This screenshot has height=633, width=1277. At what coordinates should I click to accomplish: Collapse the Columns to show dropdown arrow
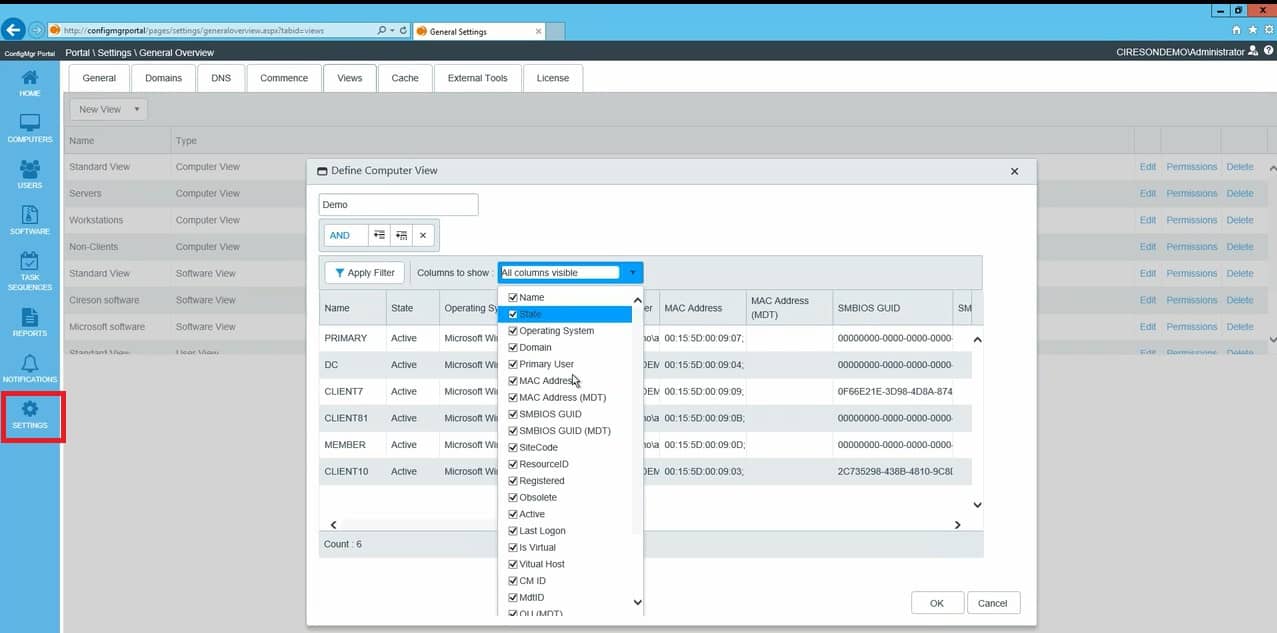coord(632,272)
